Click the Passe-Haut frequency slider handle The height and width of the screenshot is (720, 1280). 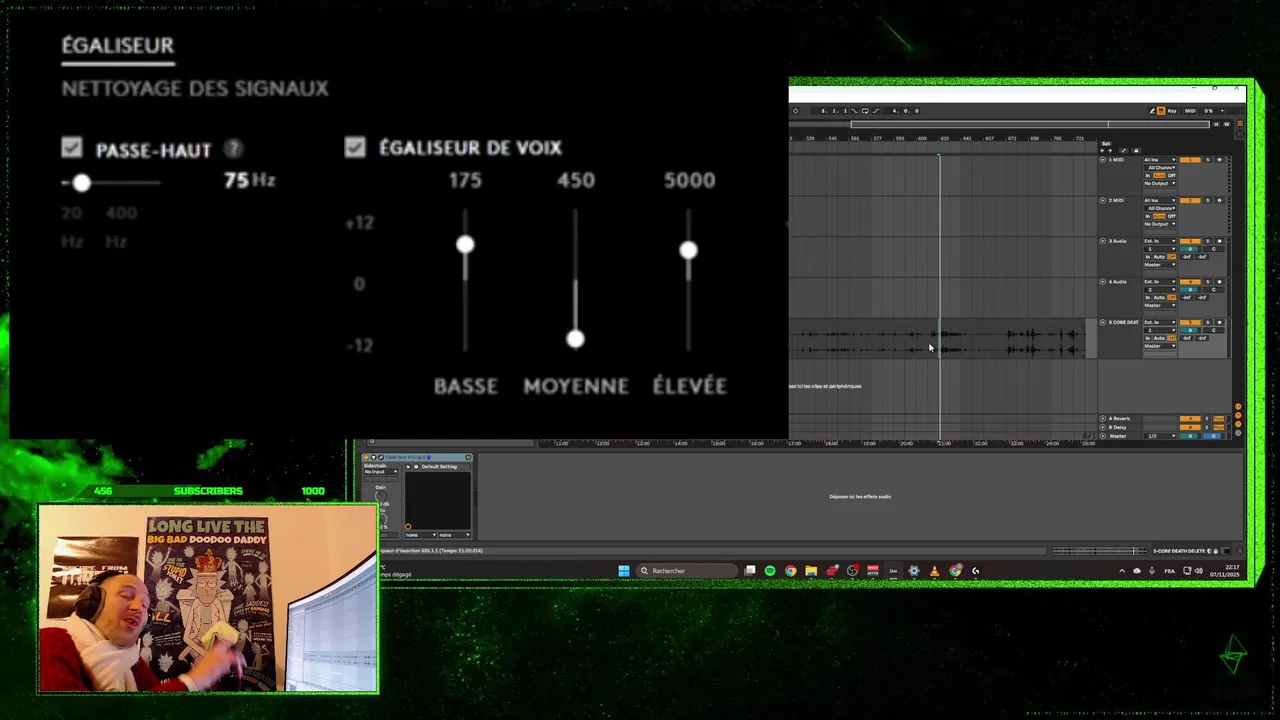coord(81,182)
